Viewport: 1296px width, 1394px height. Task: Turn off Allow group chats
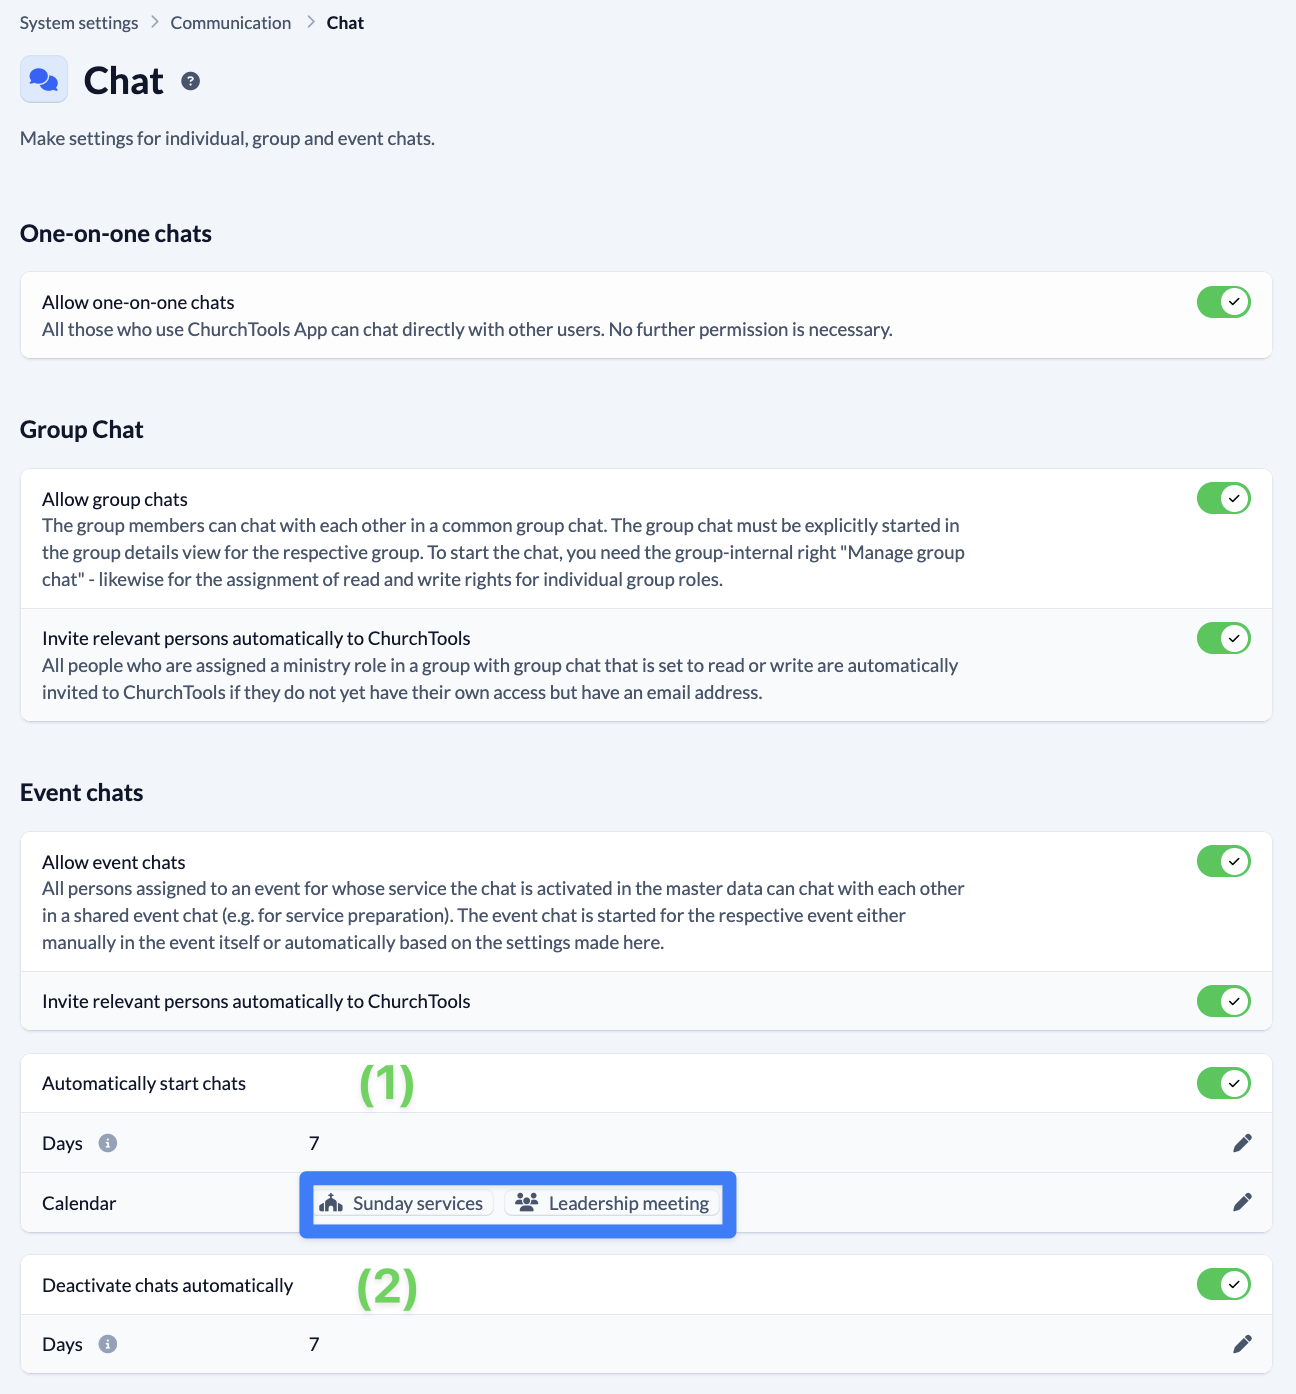[x=1223, y=498]
